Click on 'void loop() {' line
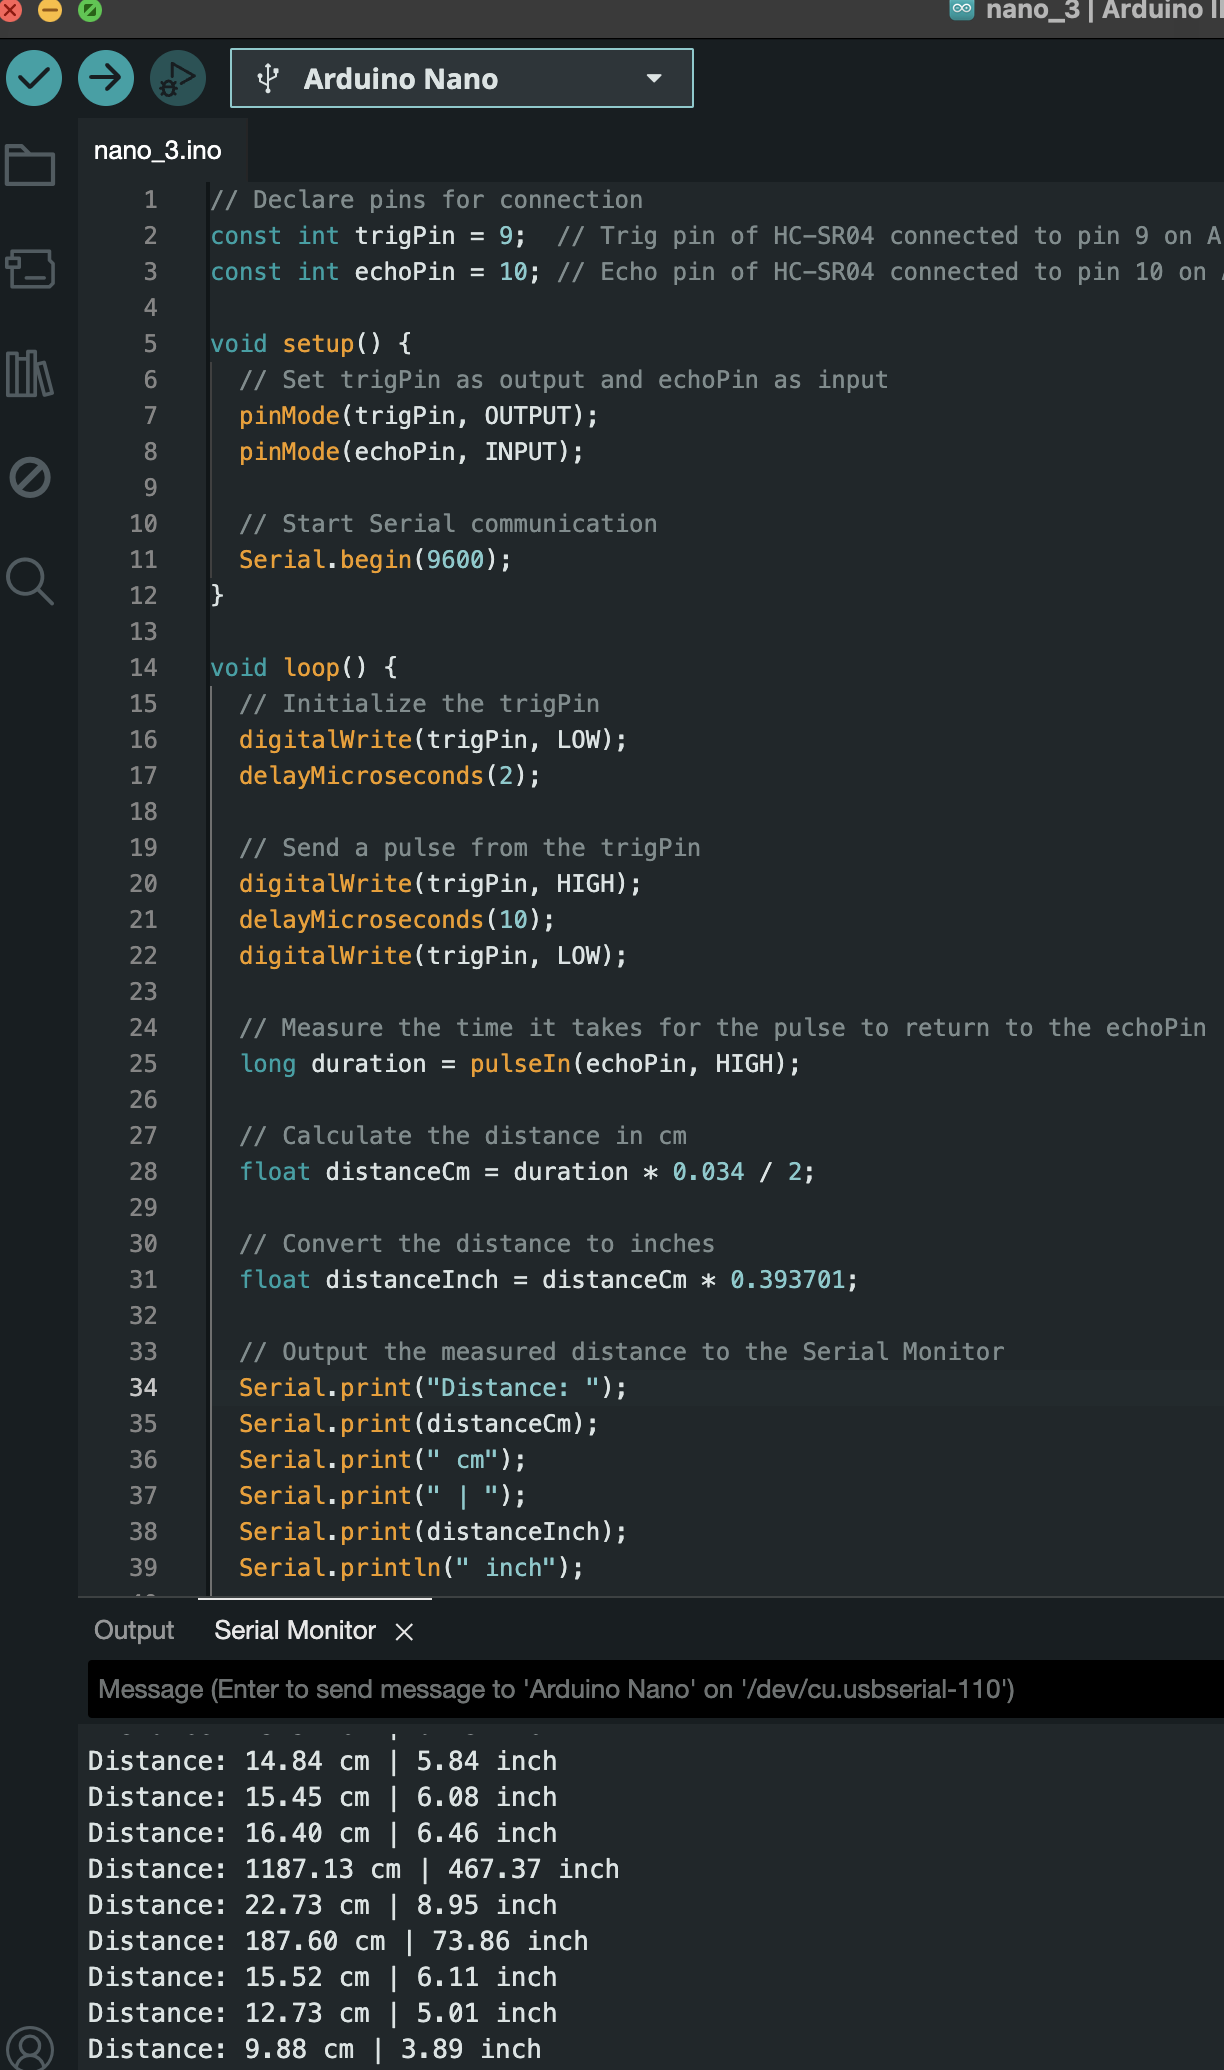1224x2070 pixels. coord(304,668)
